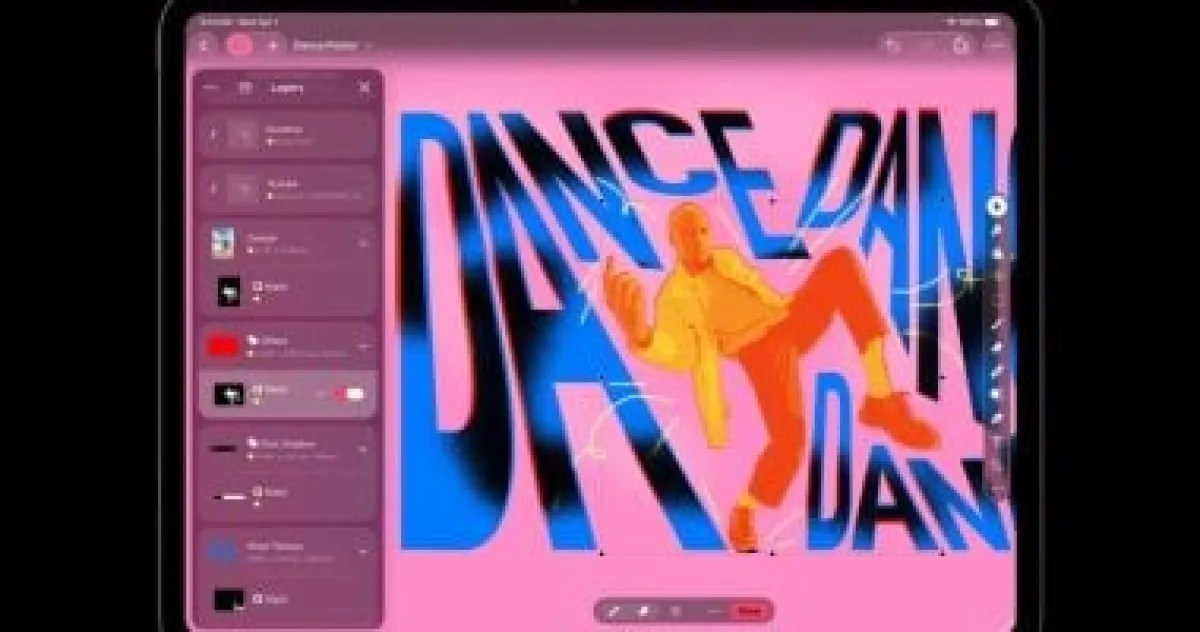Select the mask row under the dancer-thumbnail layer
This screenshot has height=632, width=1200.
pos(288,291)
